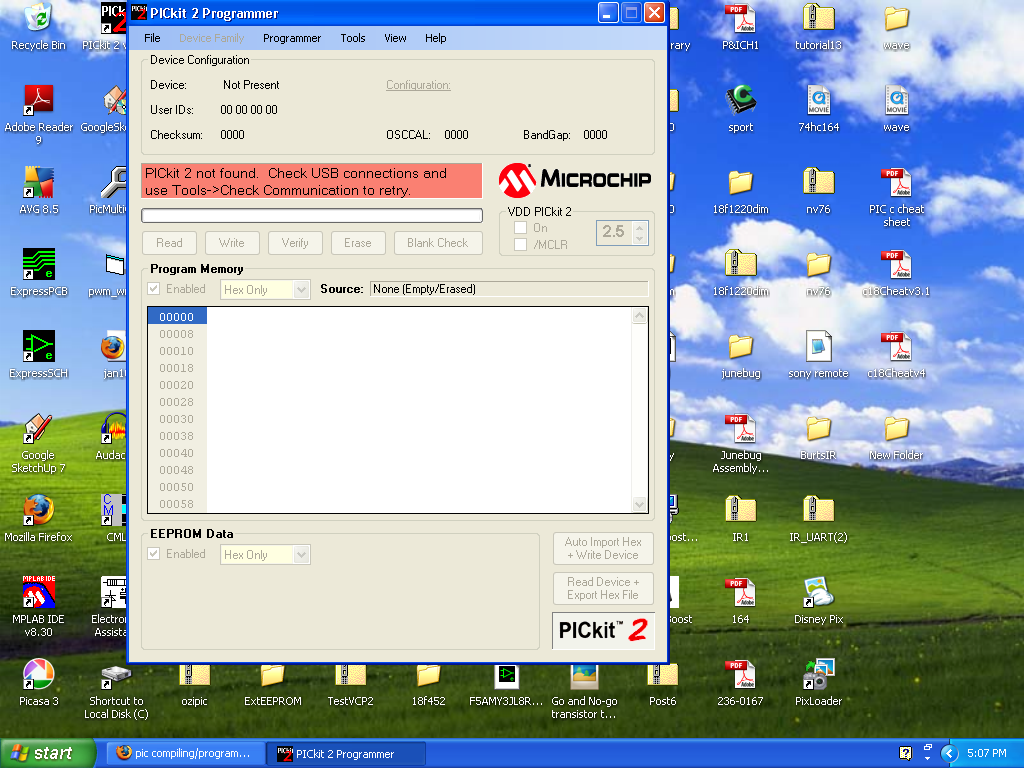
Task: Click the empty progress bar
Action: point(312,215)
